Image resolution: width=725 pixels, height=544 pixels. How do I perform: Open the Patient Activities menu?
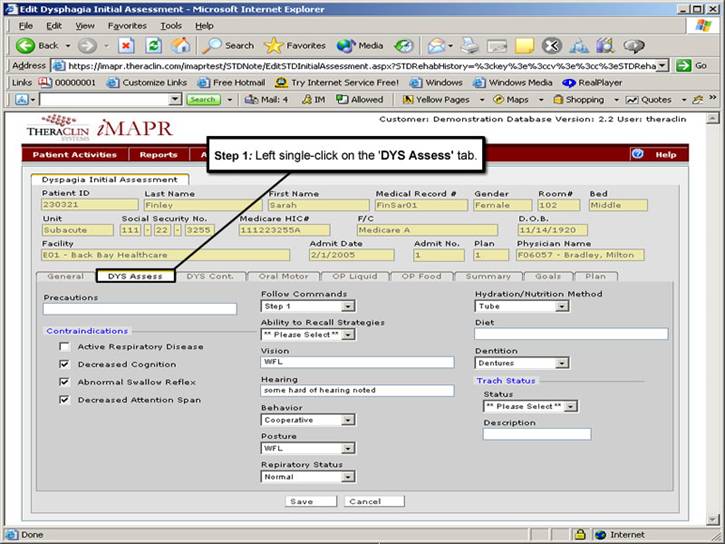coord(75,154)
